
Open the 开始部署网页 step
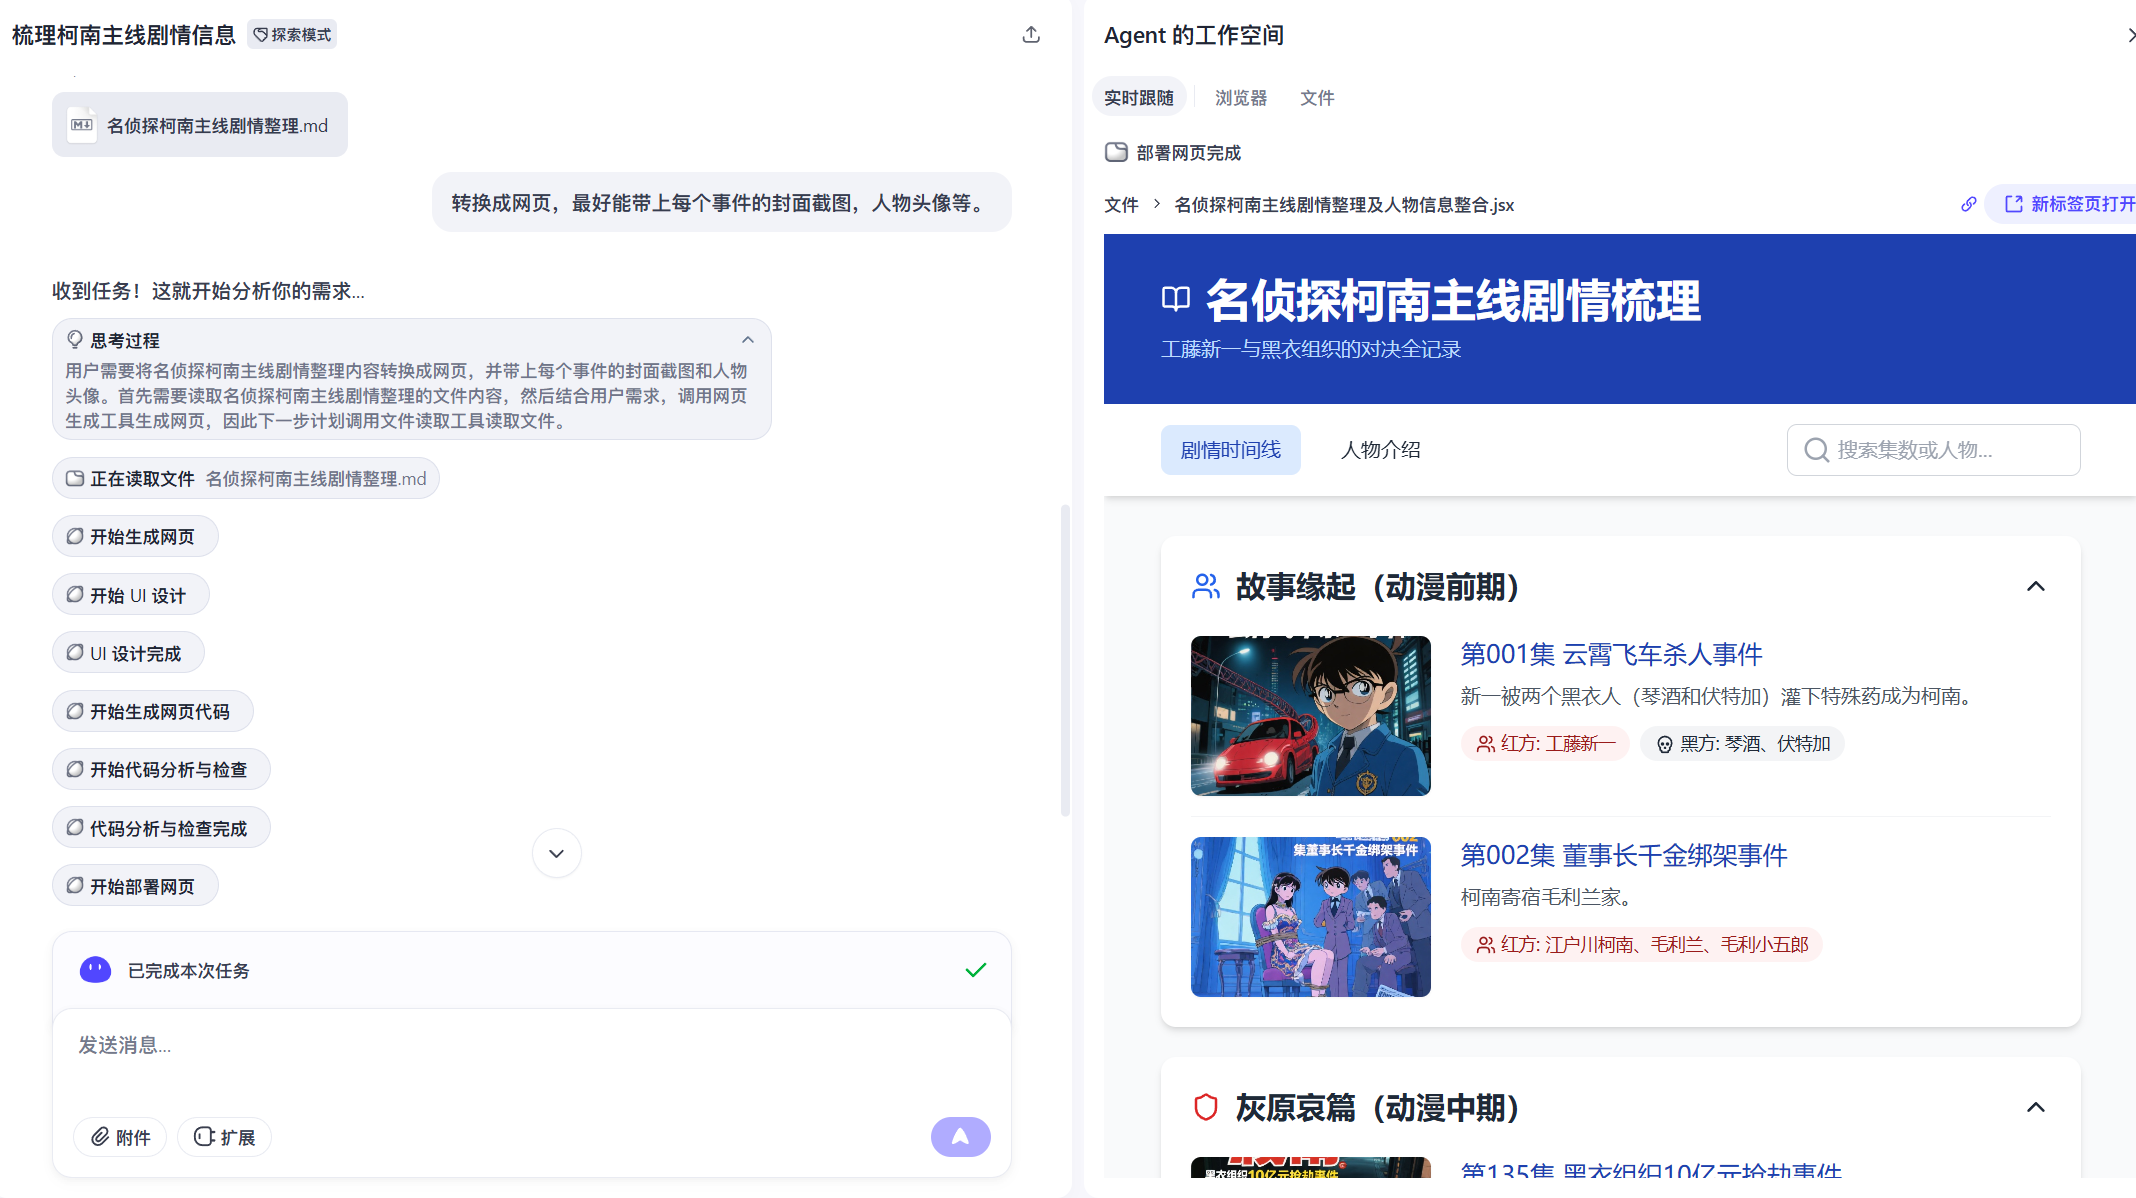135,886
